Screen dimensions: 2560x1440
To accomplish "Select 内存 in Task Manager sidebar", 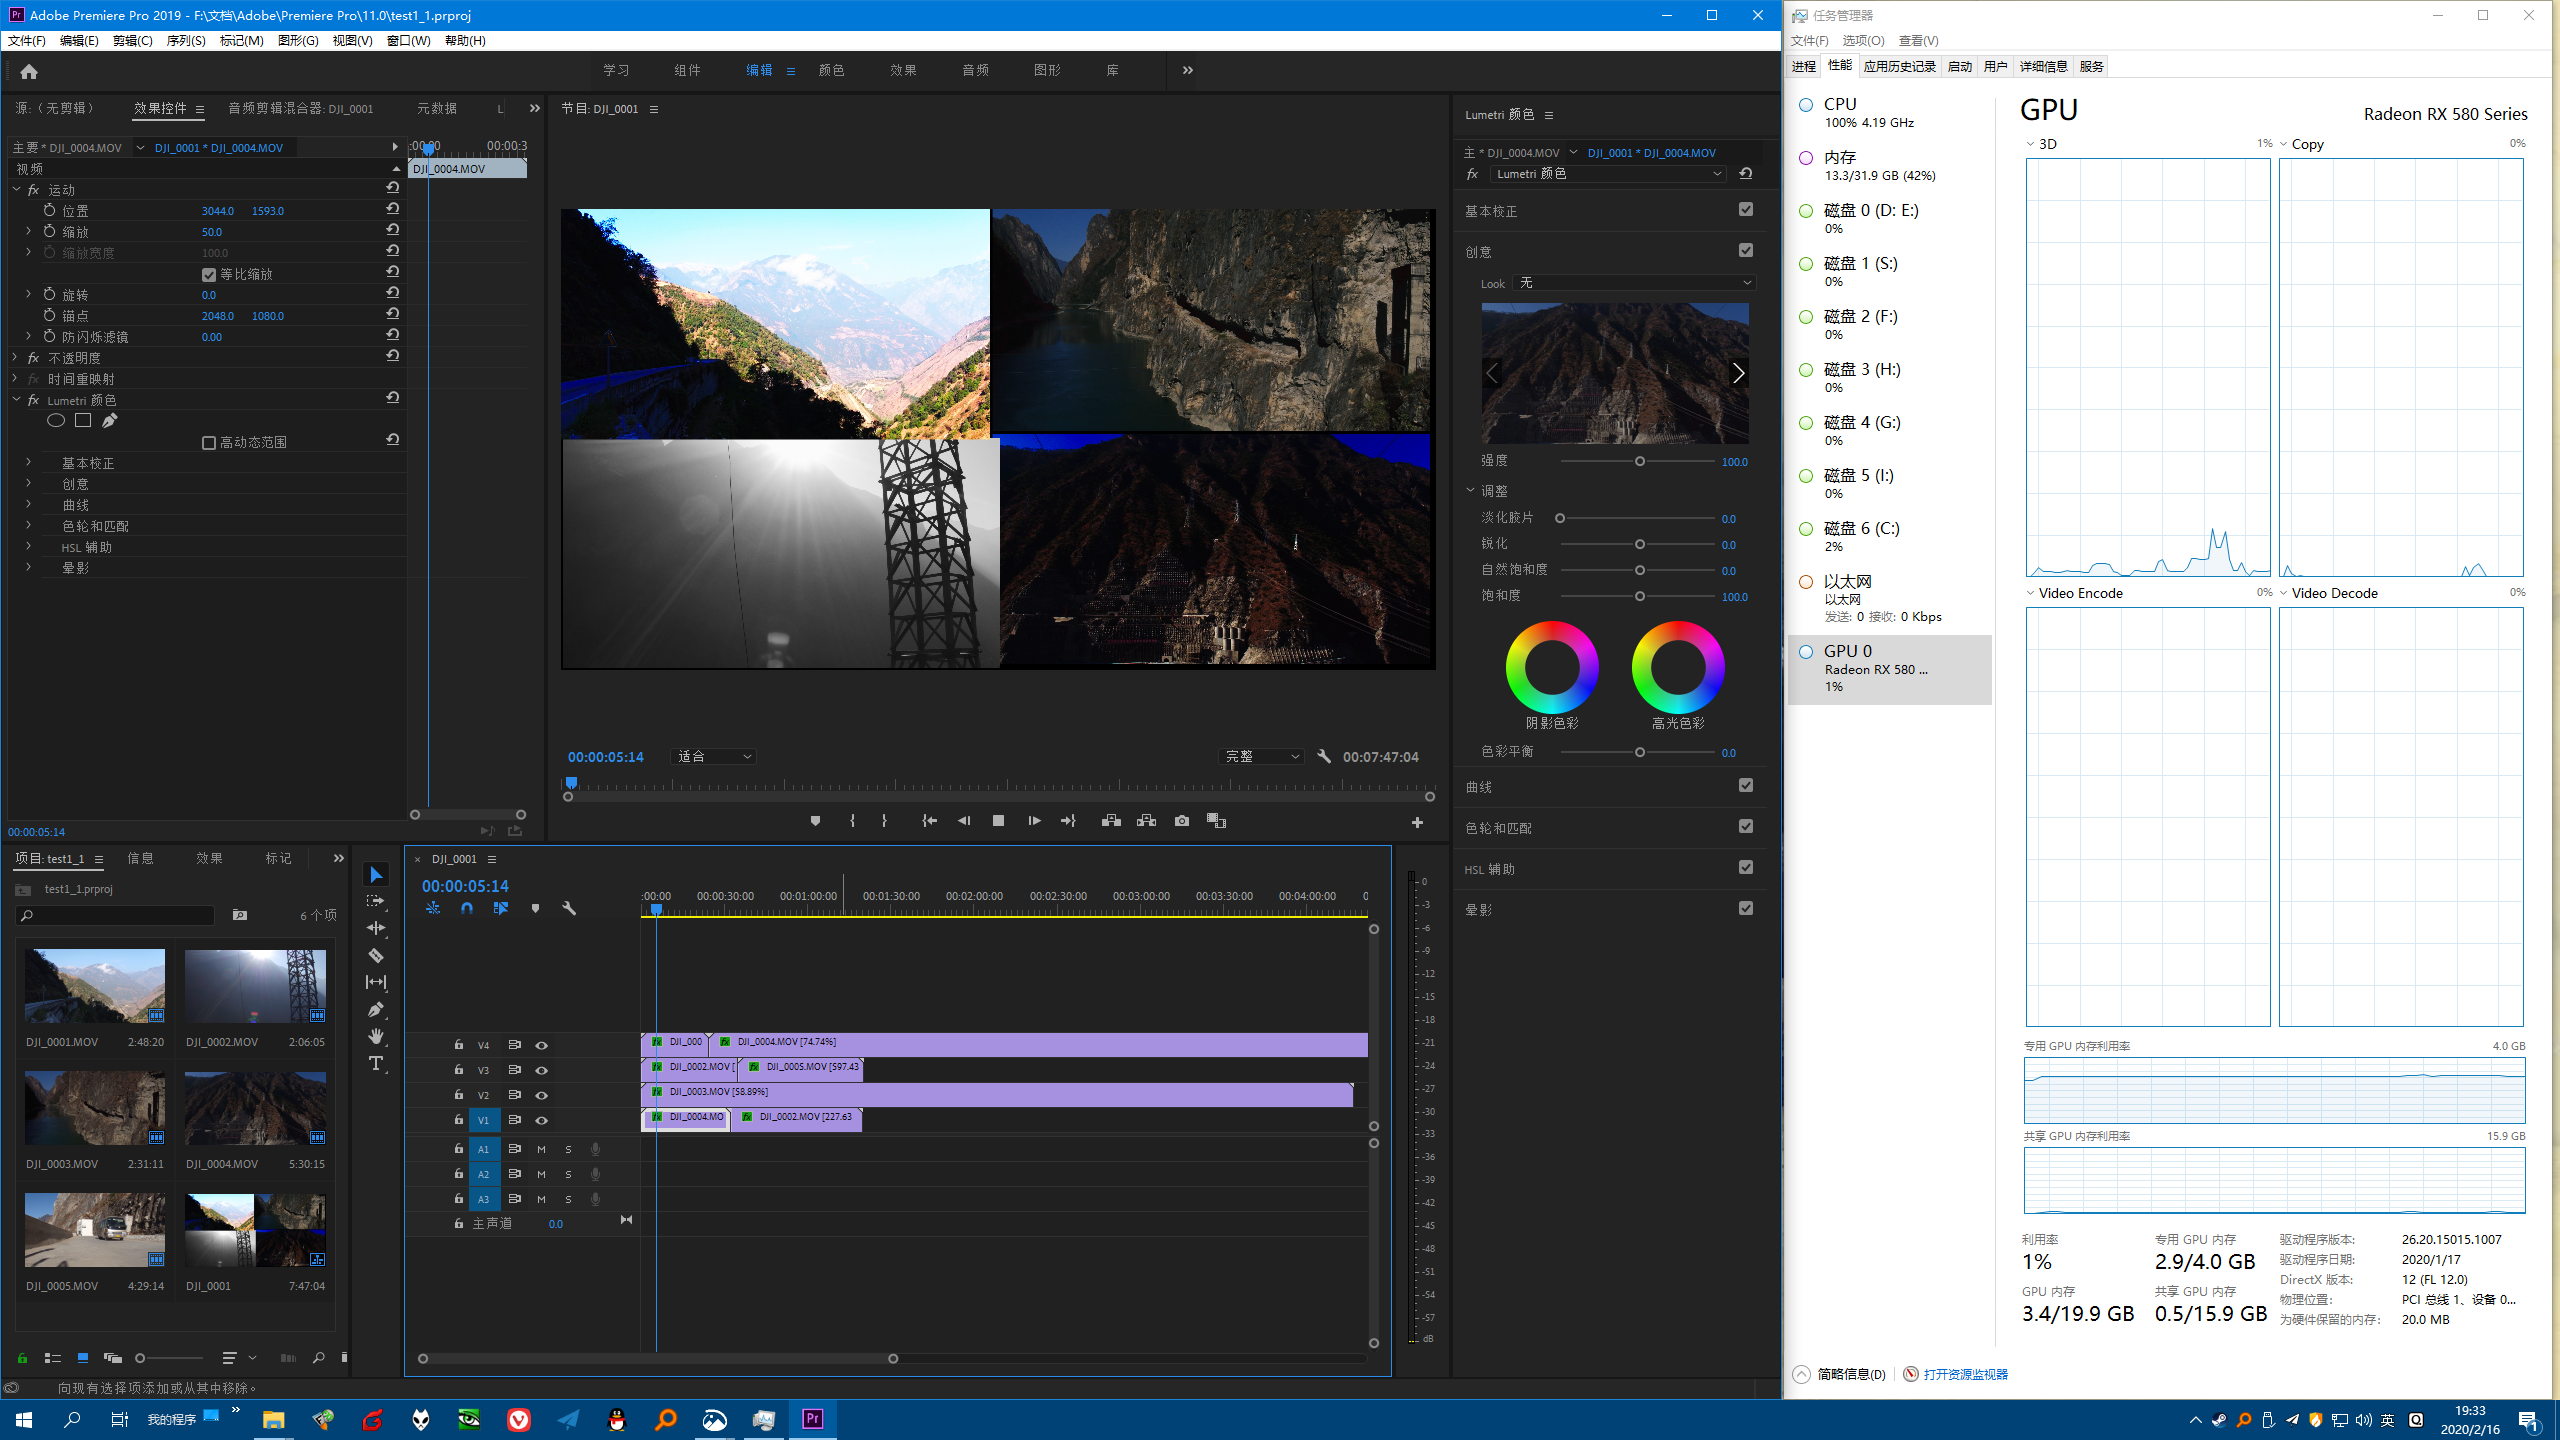I will [1890, 166].
